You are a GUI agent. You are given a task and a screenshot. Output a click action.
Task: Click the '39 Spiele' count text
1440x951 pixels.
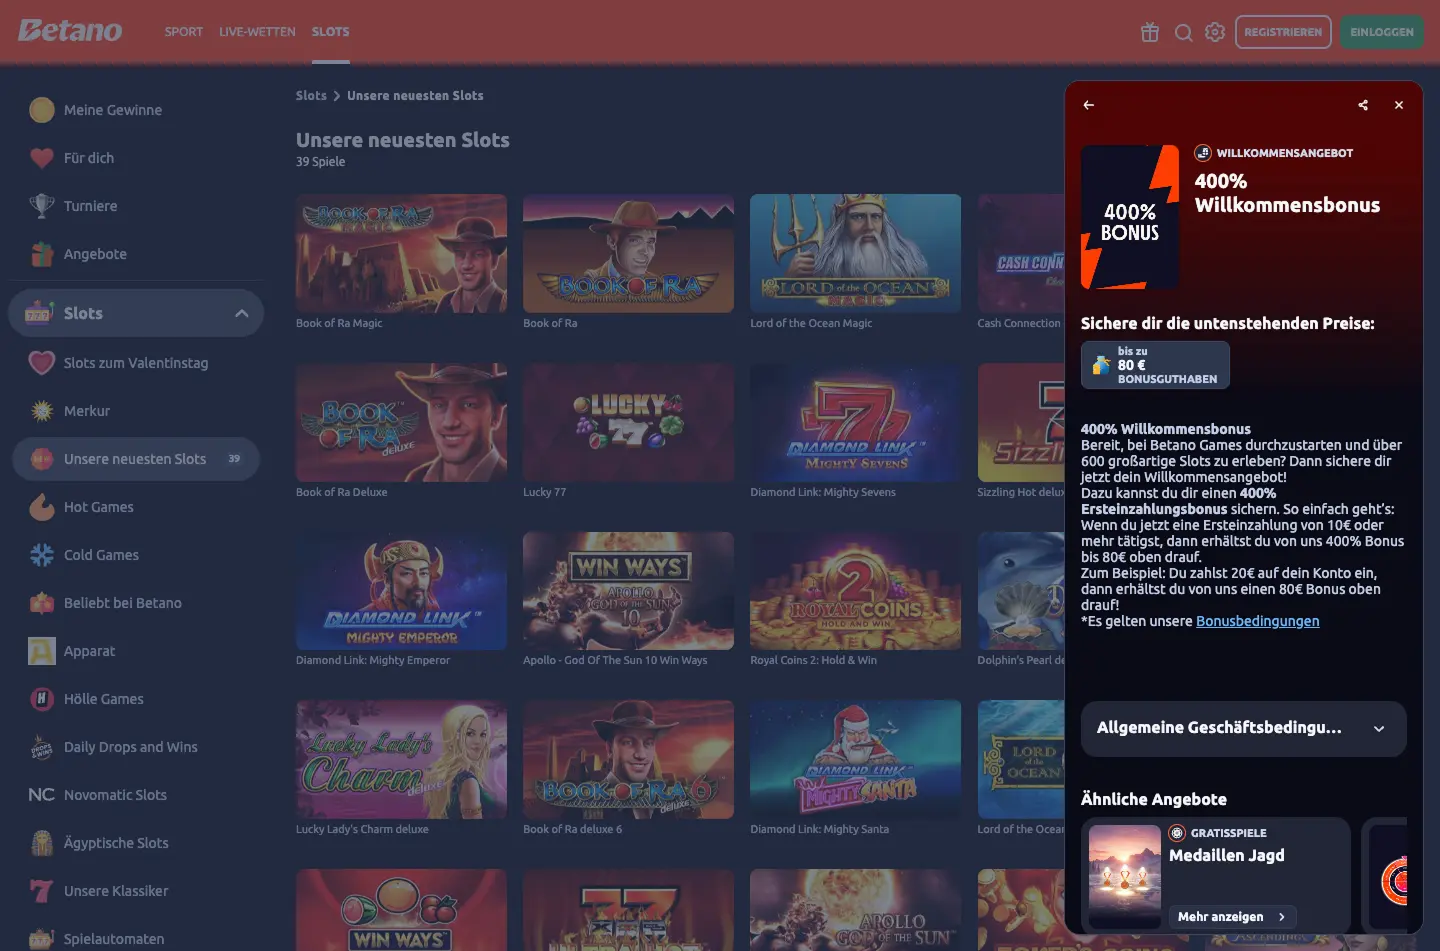click(320, 162)
